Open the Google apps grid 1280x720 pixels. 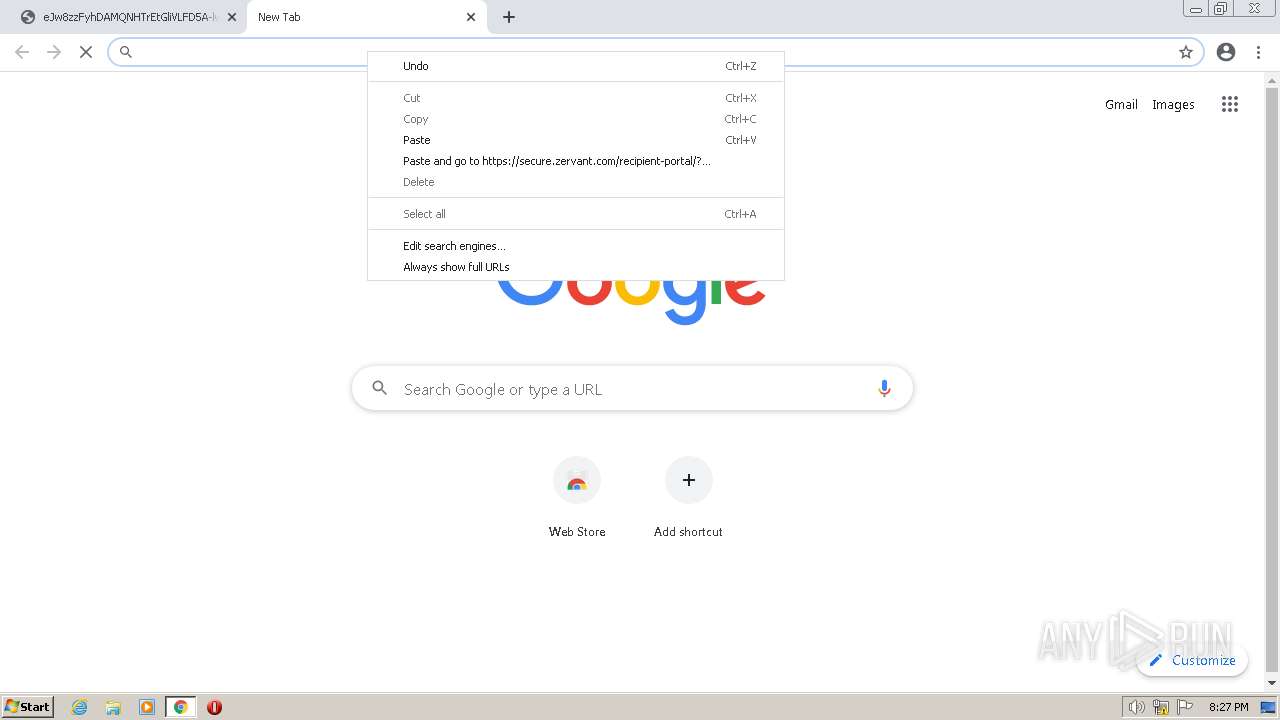1230,104
